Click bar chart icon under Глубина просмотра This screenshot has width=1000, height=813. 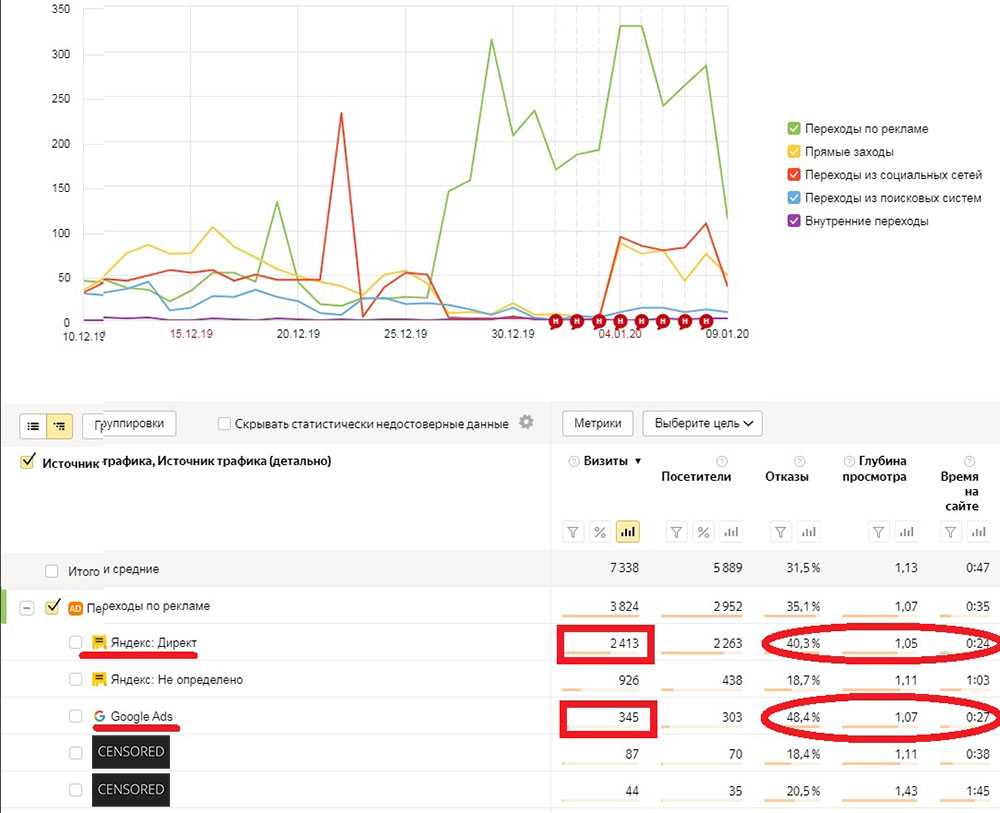tap(906, 532)
